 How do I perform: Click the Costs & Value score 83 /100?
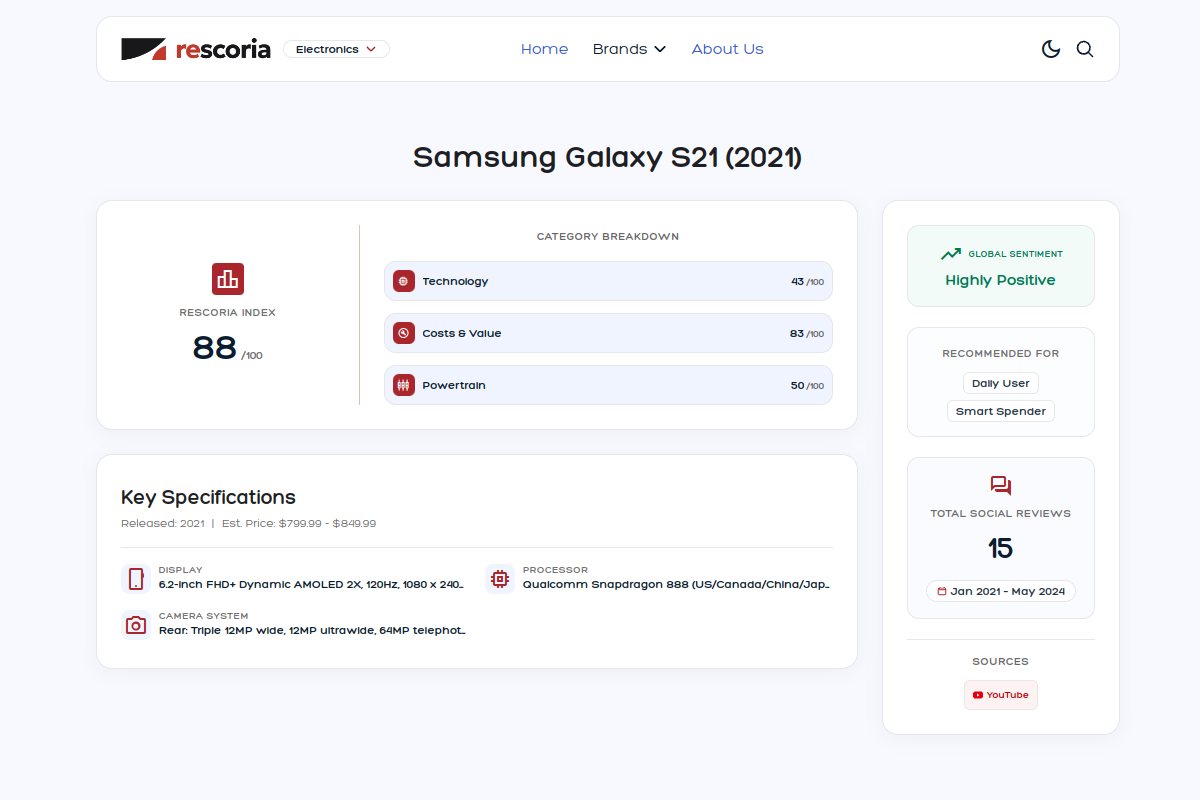pyautogui.click(x=807, y=334)
